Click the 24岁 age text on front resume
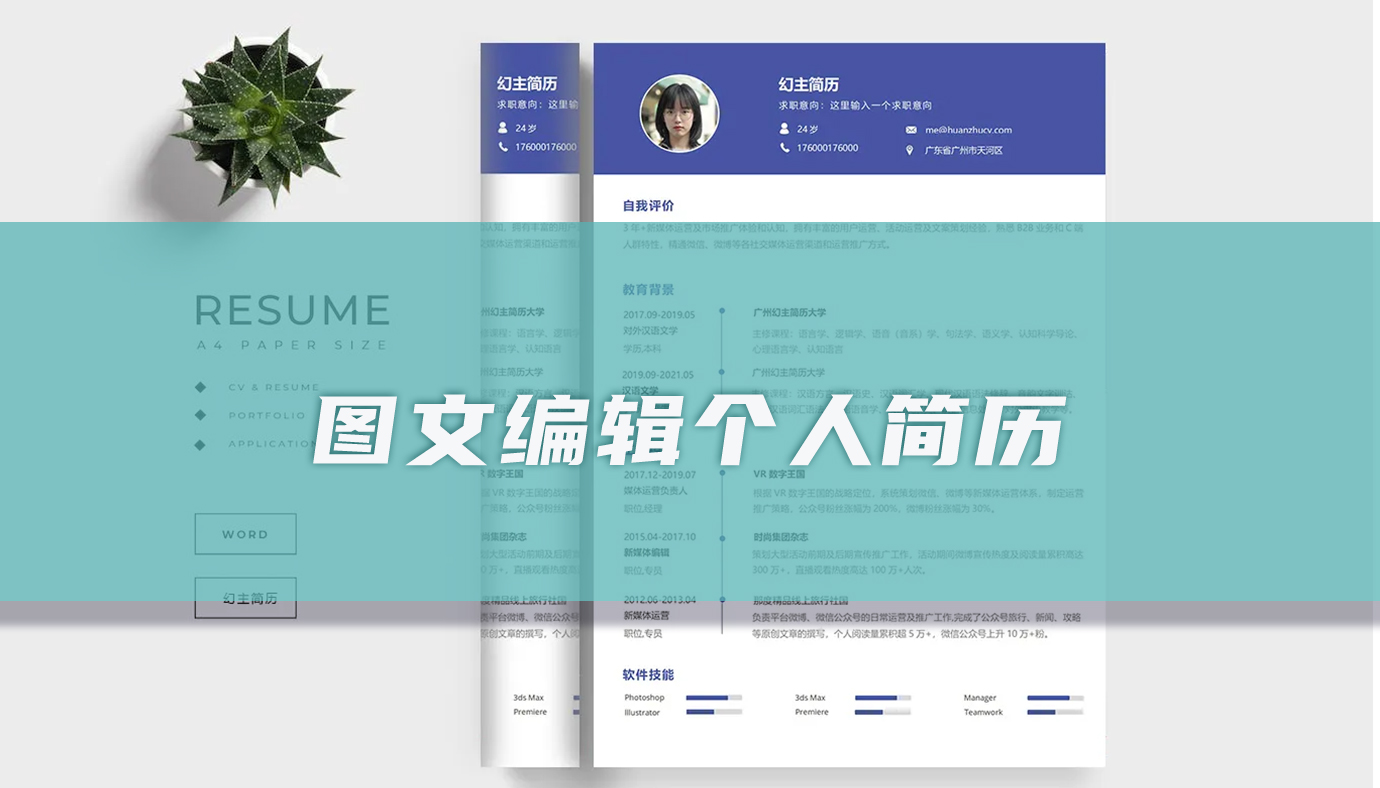1380x788 pixels. click(x=807, y=129)
